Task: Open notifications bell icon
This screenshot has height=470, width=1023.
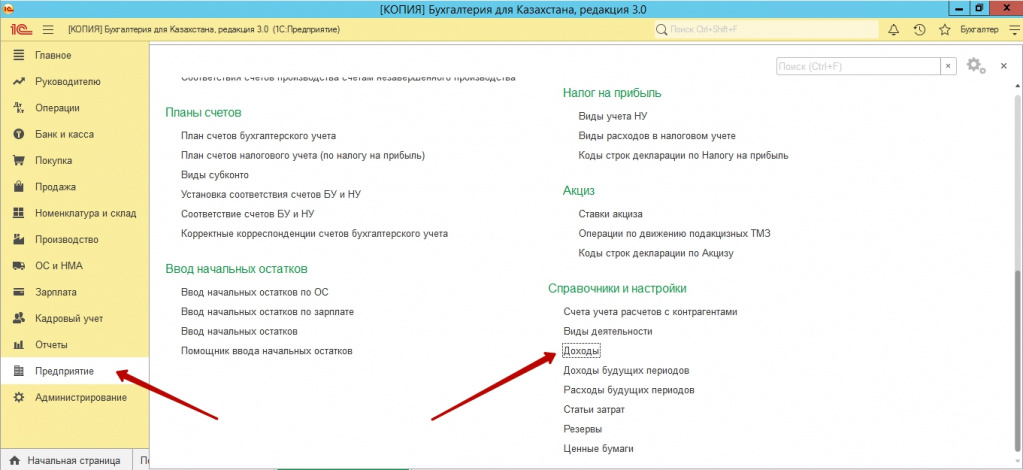Action: 894,30
